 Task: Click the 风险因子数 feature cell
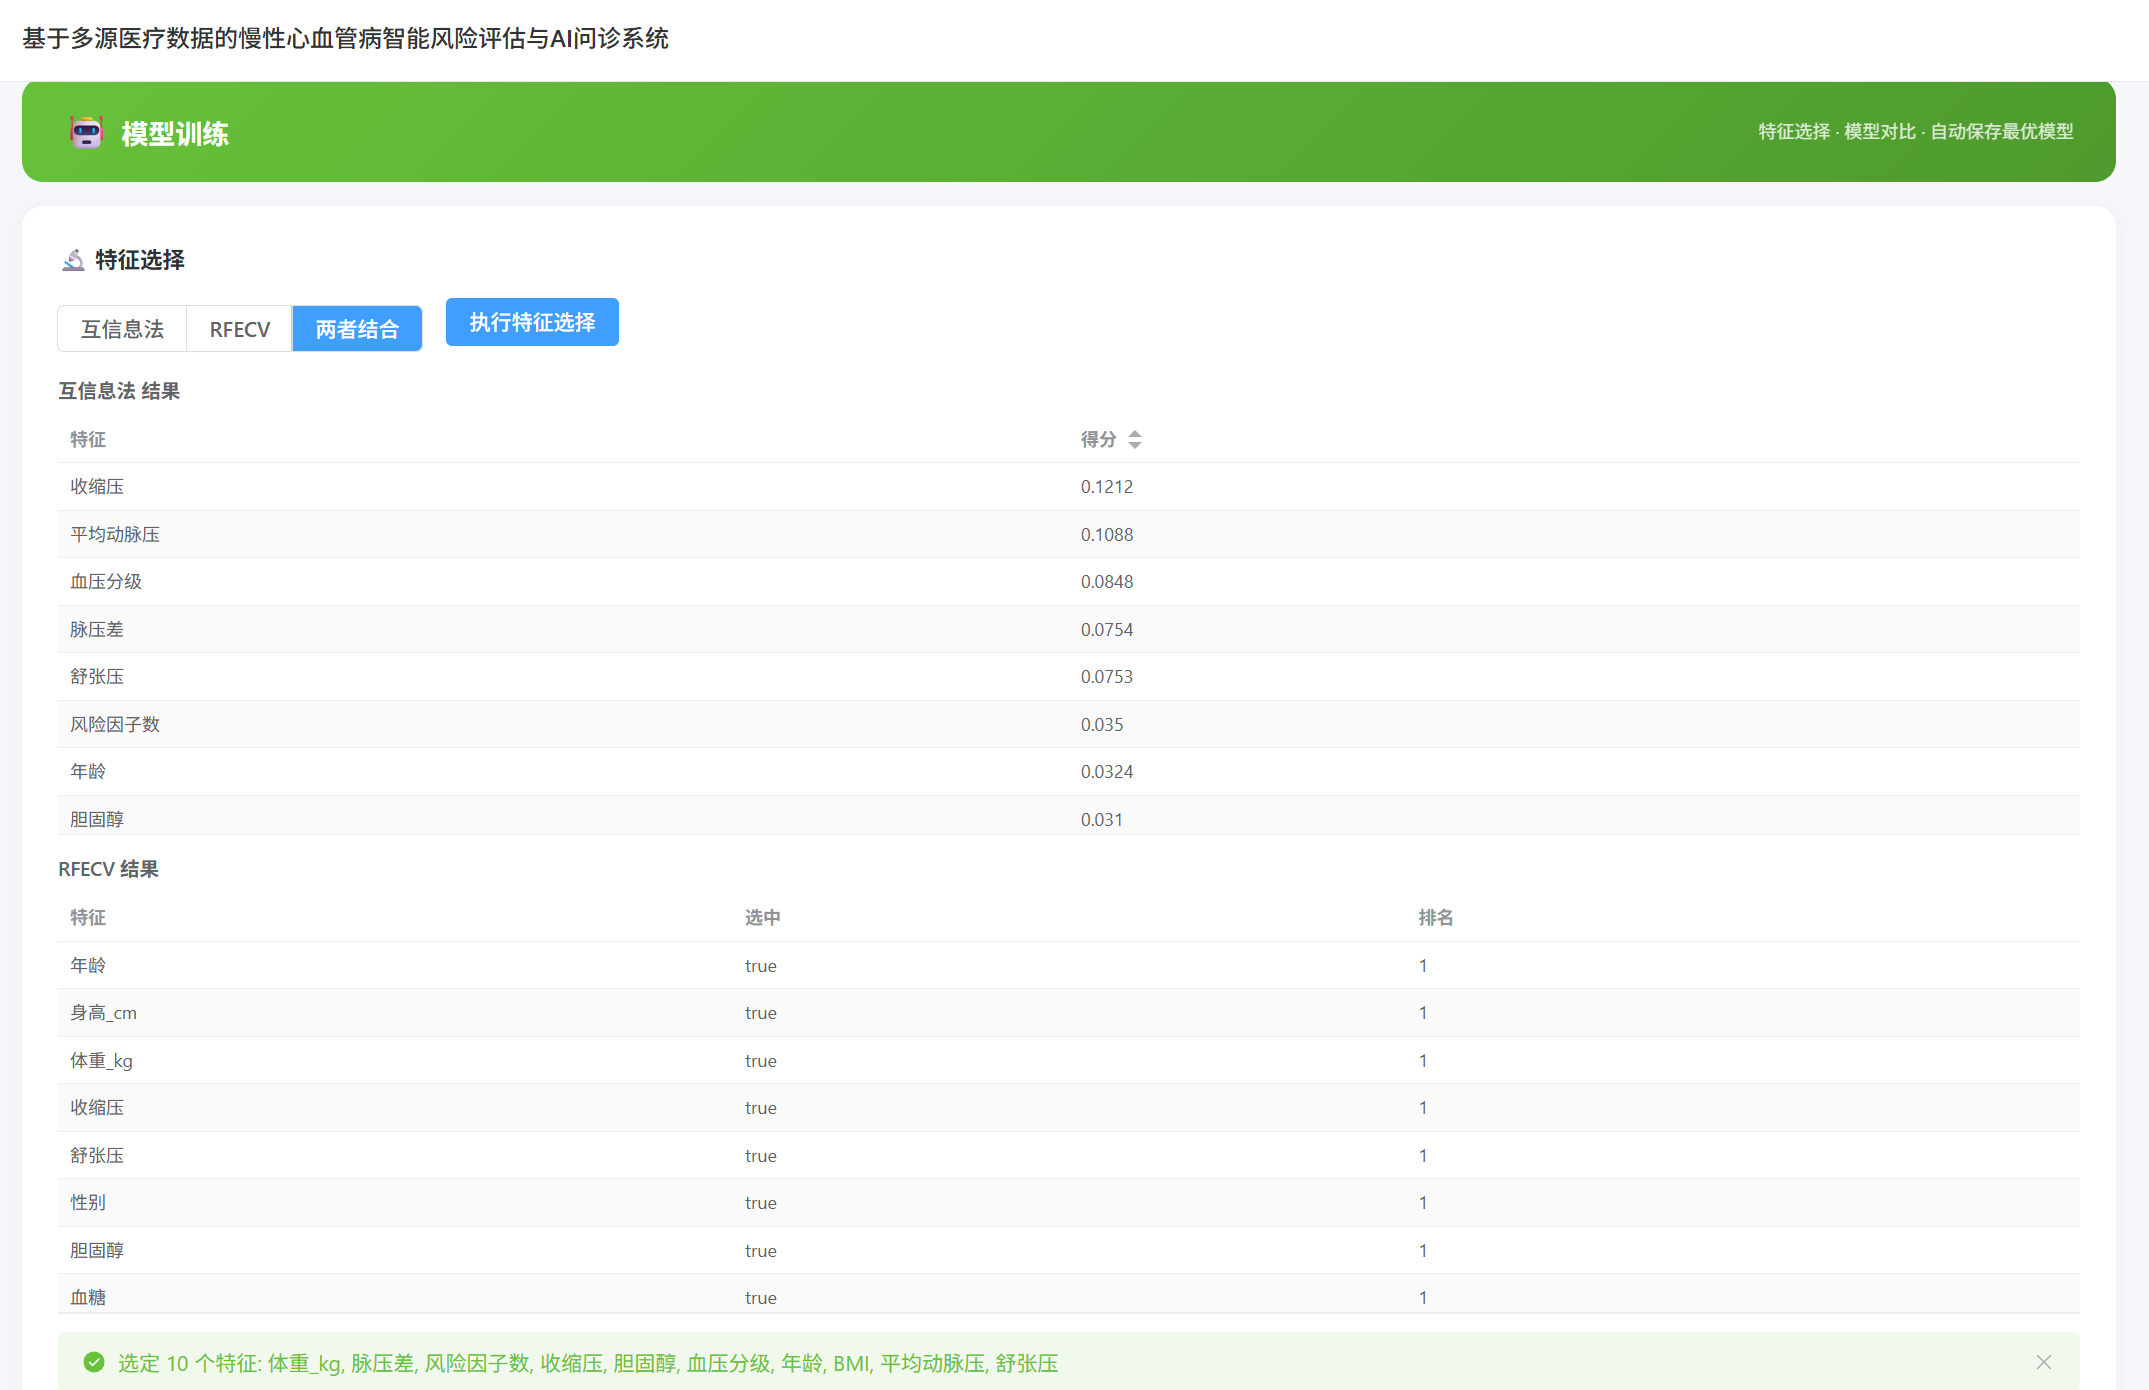pos(115,724)
